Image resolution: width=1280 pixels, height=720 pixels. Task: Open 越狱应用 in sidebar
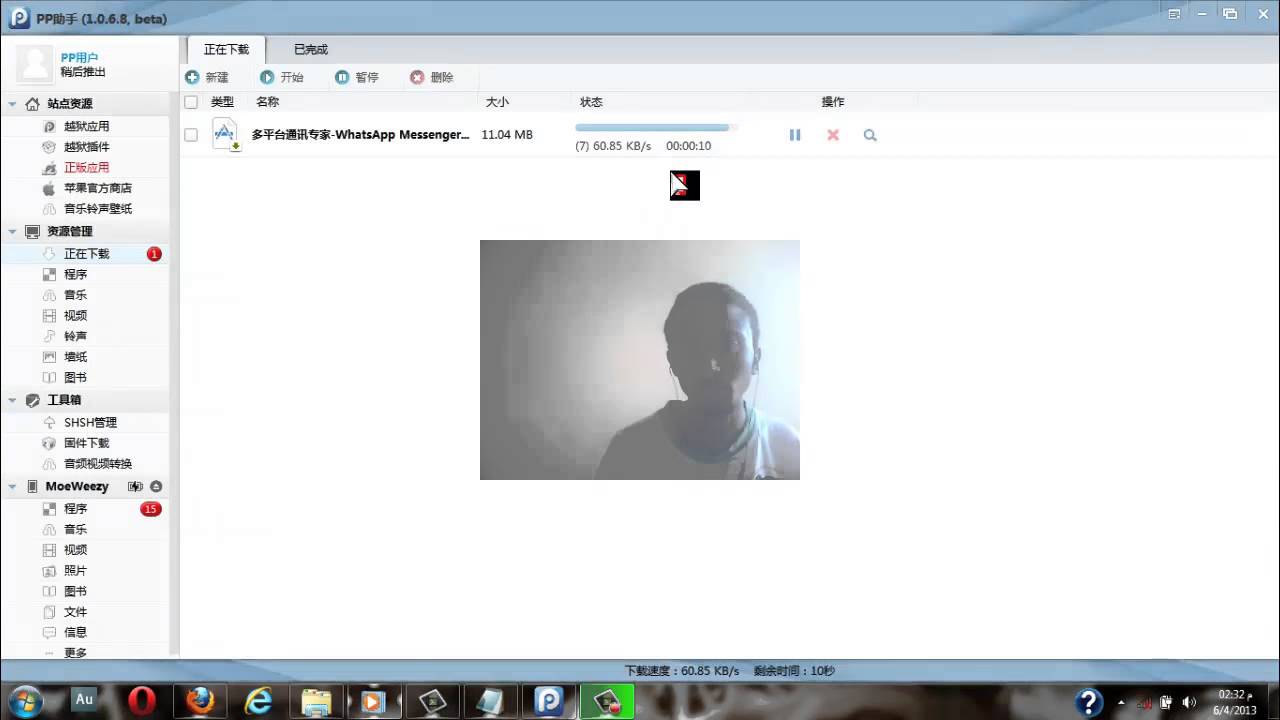pos(85,126)
